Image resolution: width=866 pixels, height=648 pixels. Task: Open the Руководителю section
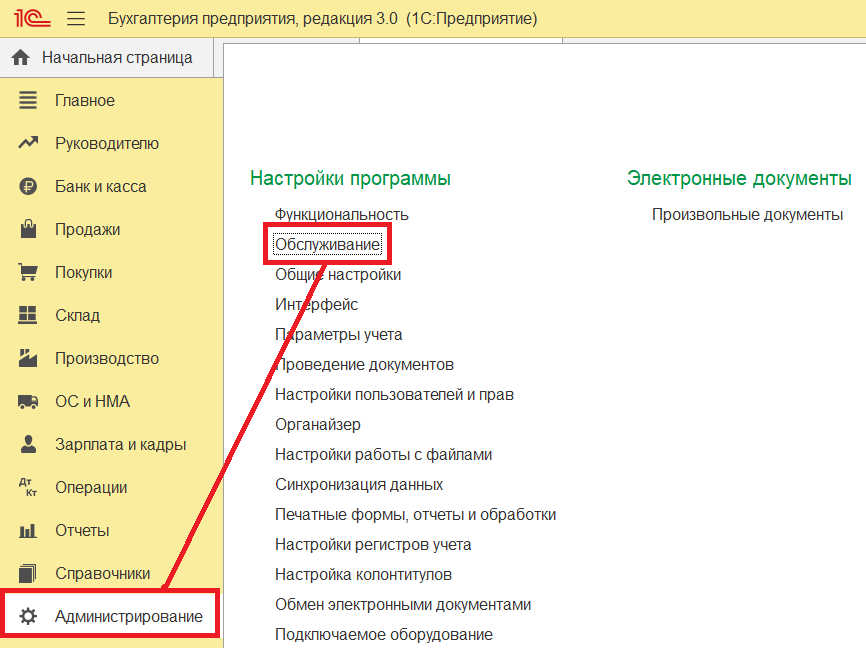[107, 144]
